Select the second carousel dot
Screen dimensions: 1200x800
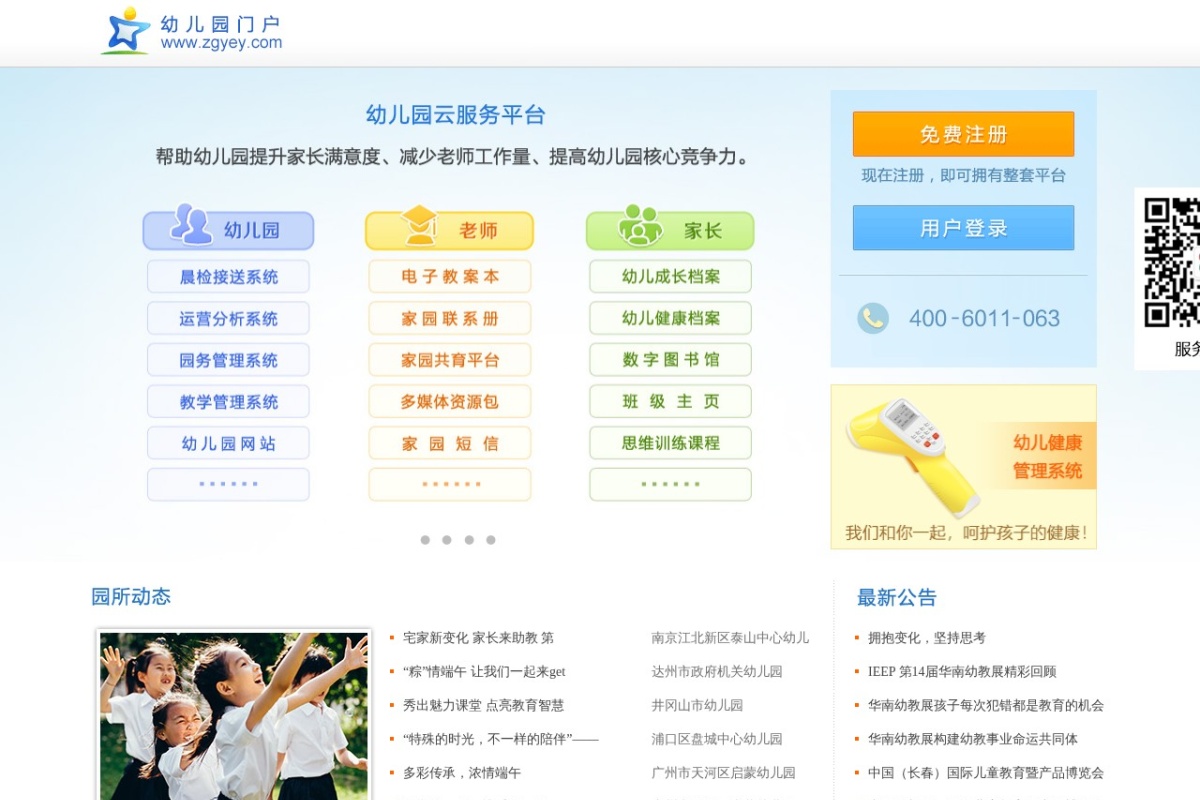pyautogui.click(x=447, y=540)
